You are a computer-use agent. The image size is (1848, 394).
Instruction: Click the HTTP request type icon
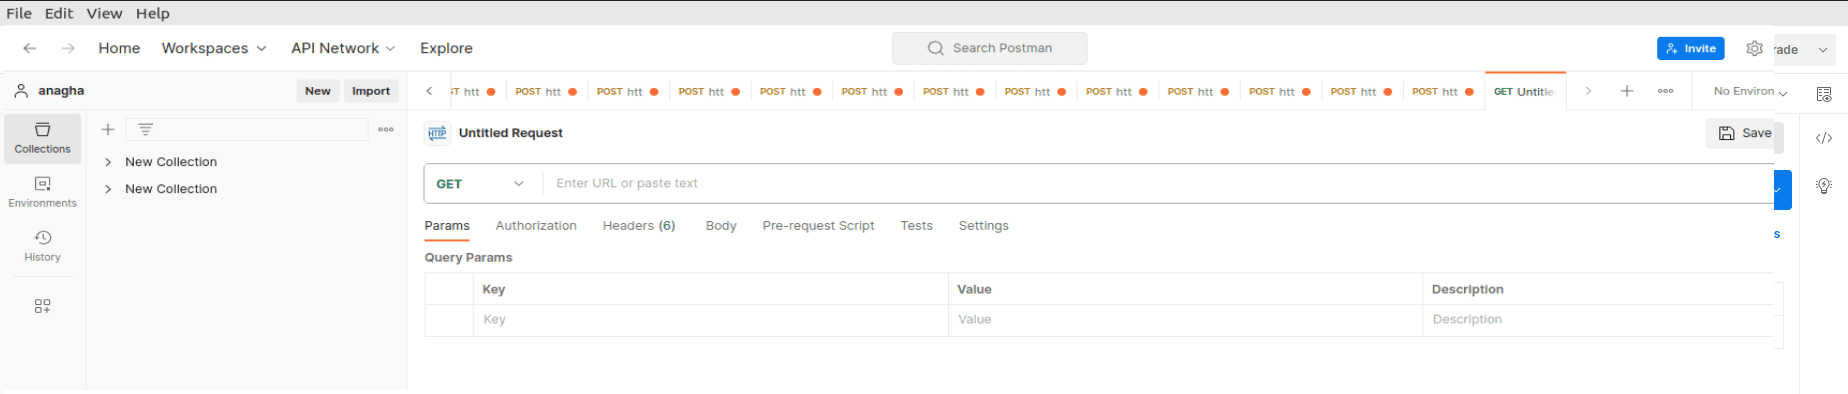click(x=437, y=133)
